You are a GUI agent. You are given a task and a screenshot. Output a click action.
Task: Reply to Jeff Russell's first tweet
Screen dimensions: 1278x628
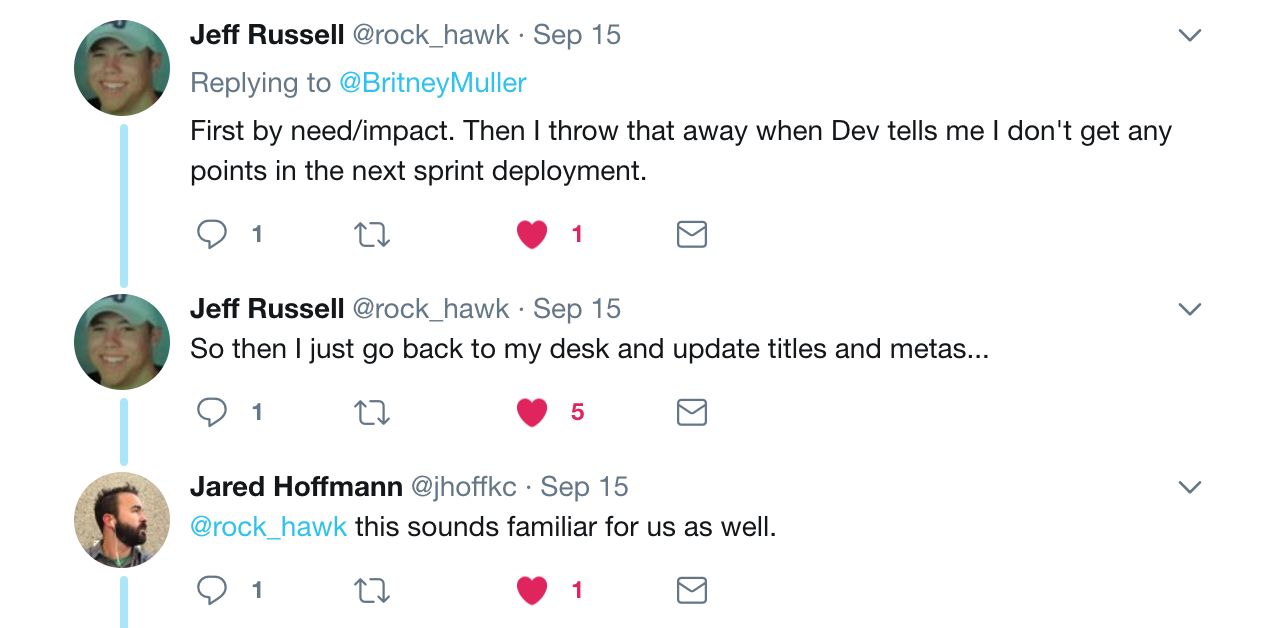coord(211,234)
